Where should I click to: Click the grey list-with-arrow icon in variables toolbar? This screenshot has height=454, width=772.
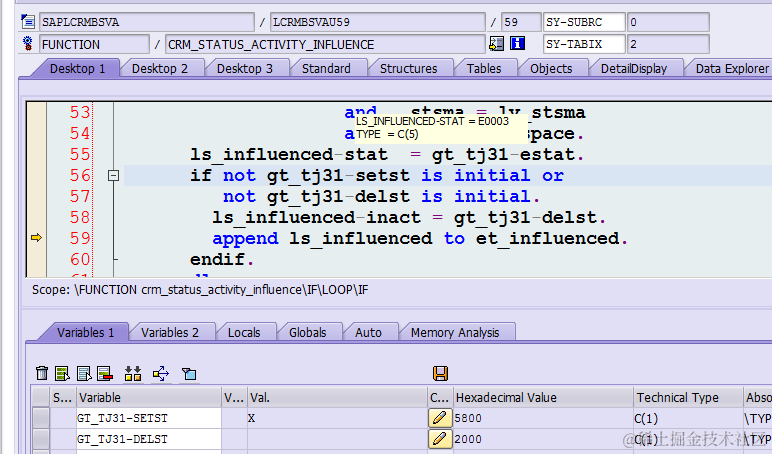tap(84, 373)
